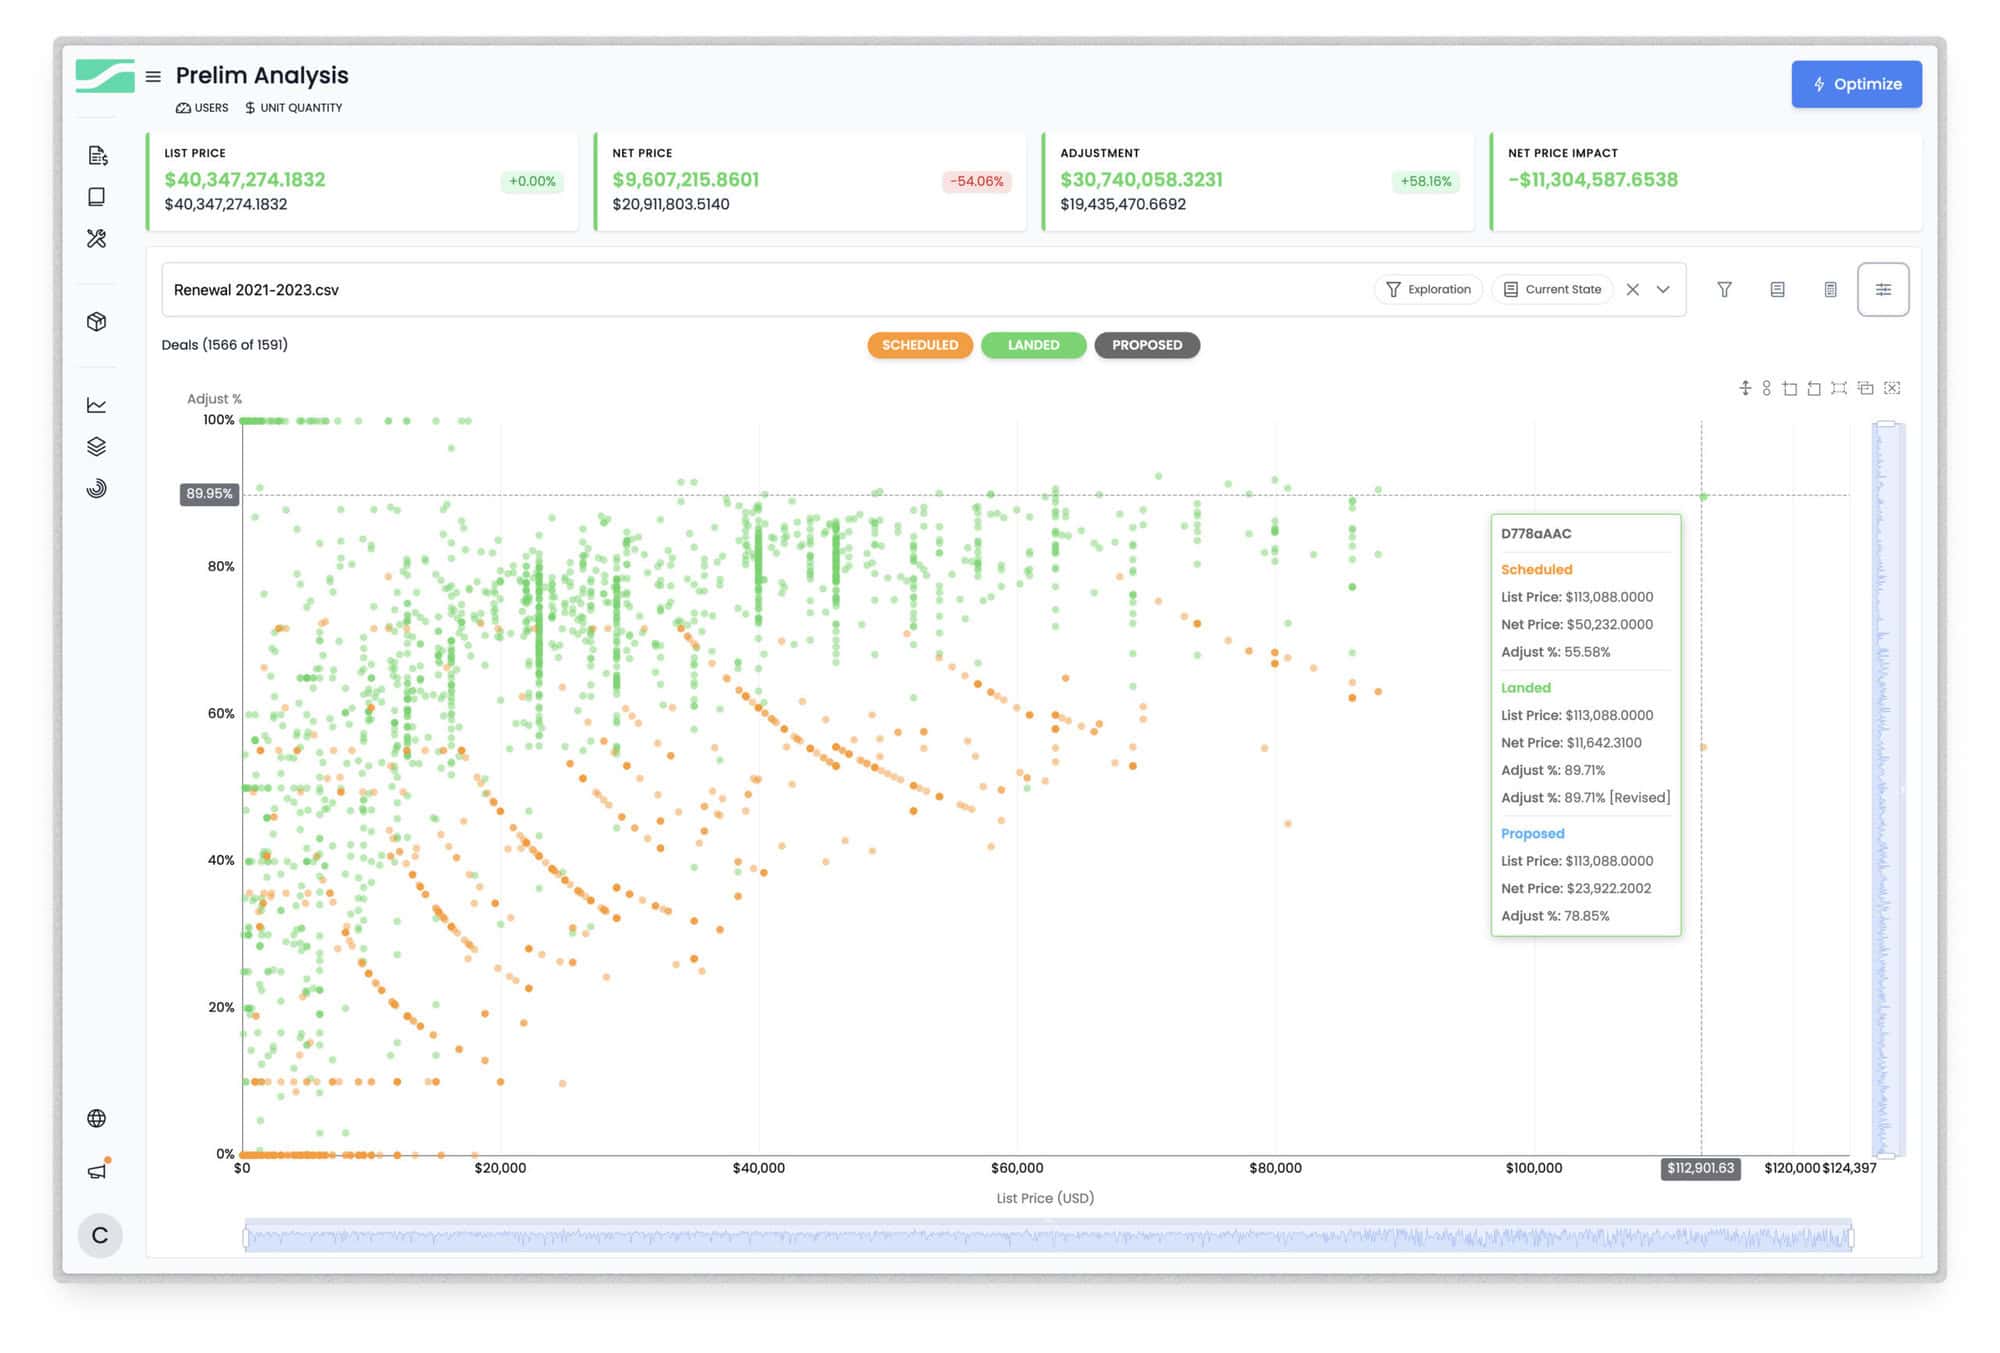Click the list view icon next to funnel

tap(1777, 289)
